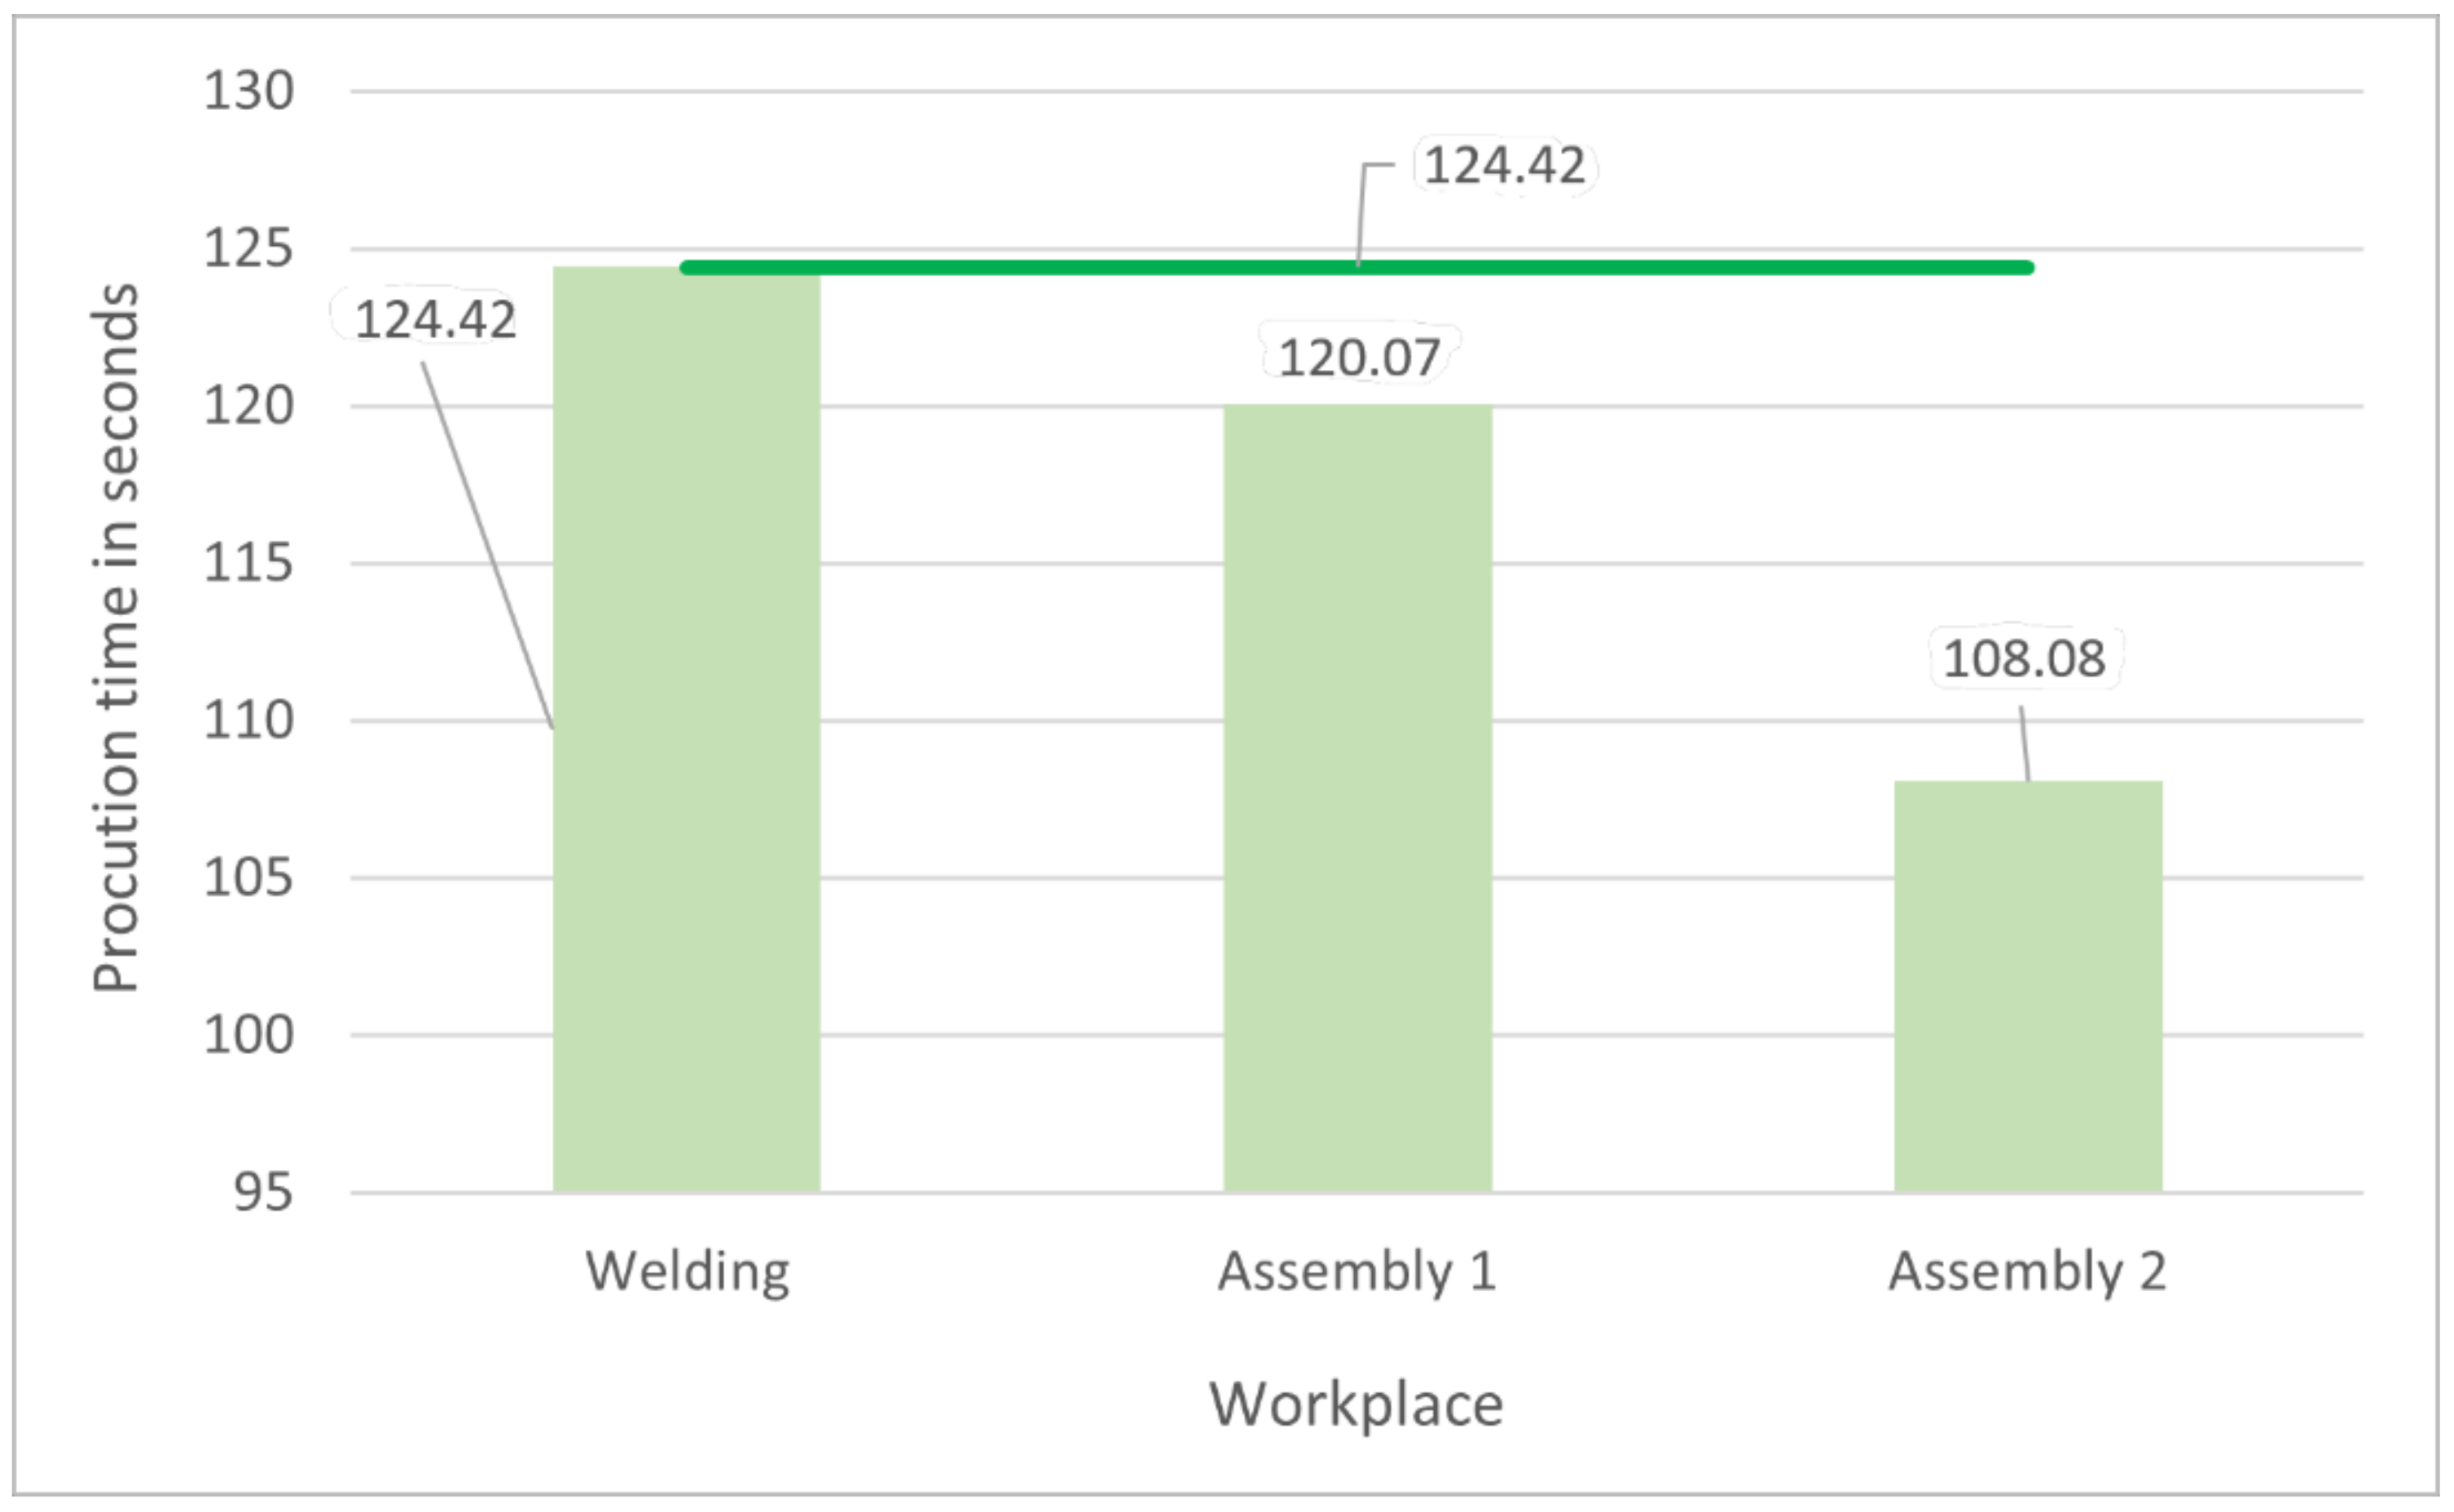Click the Procution time in seconds title

[116, 638]
